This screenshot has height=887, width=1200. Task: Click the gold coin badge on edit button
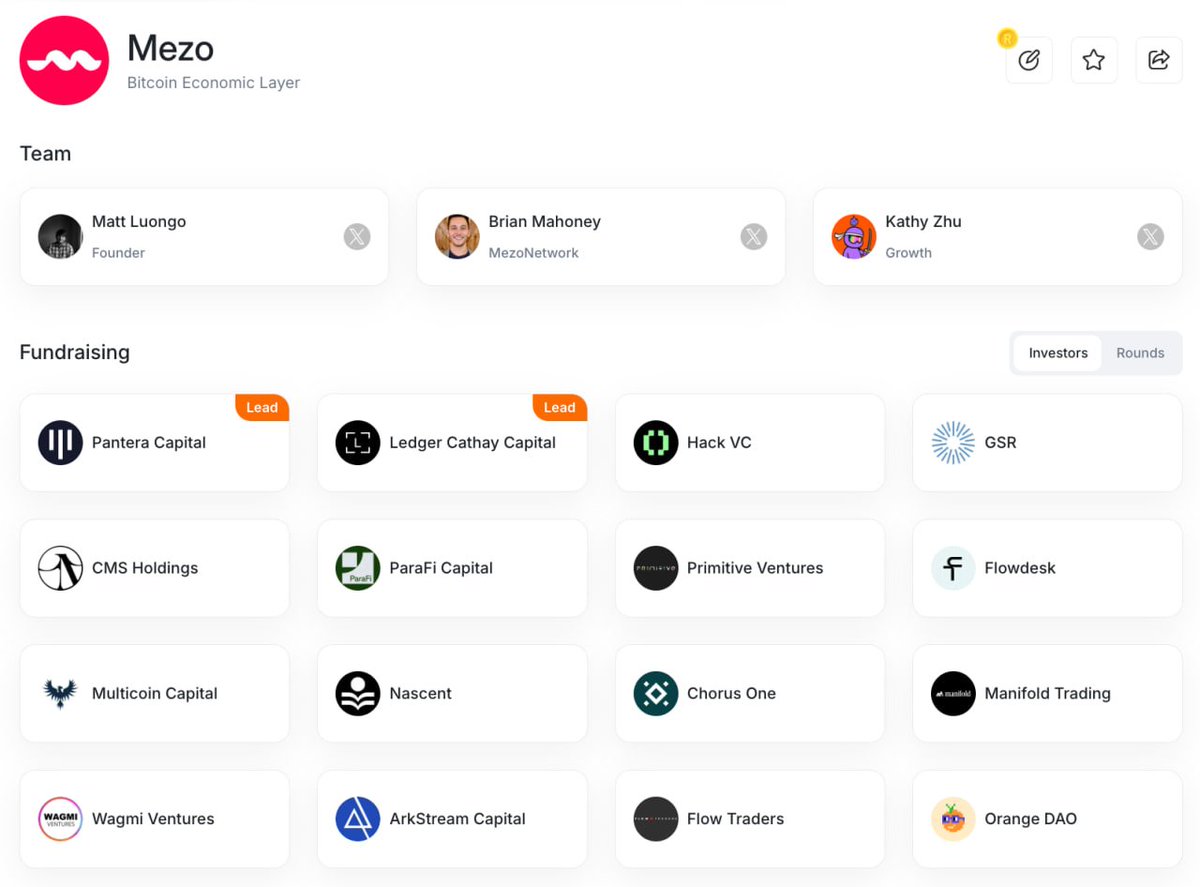(x=1007, y=39)
